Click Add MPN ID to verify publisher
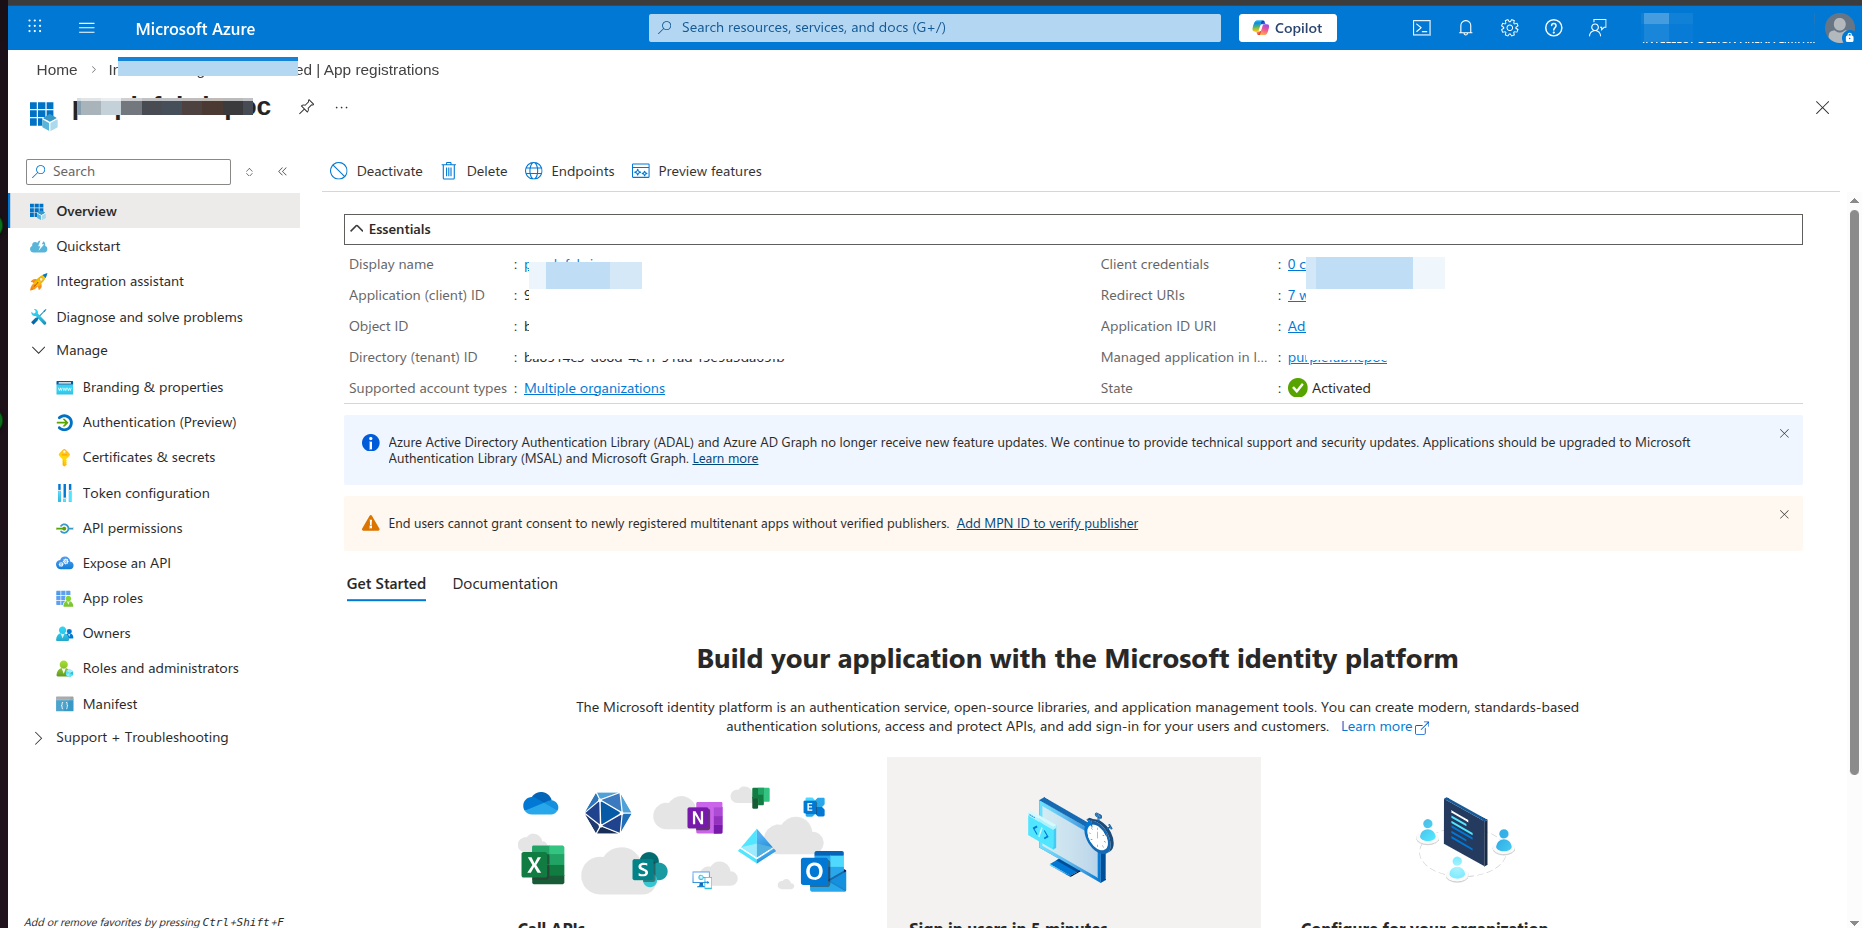The height and width of the screenshot is (928, 1862). [1047, 523]
